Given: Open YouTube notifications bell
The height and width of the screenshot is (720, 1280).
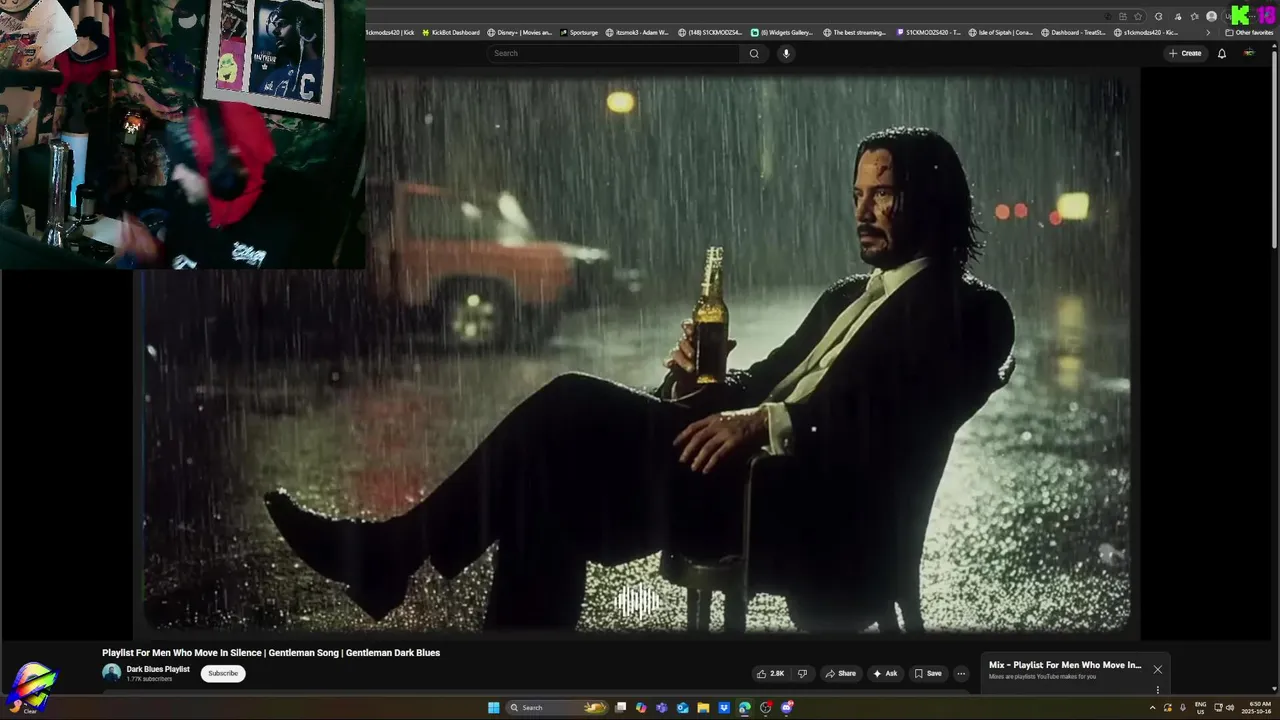Looking at the screenshot, I should pos(1221,53).
